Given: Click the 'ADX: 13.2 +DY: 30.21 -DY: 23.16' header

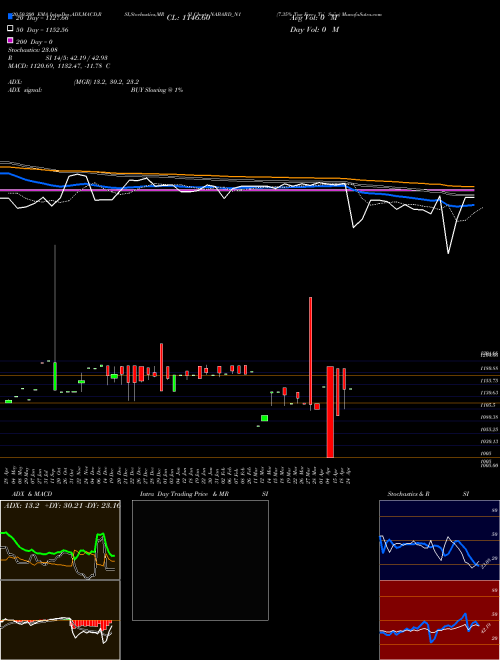Looking at the screenshot, I should [62, 506].
